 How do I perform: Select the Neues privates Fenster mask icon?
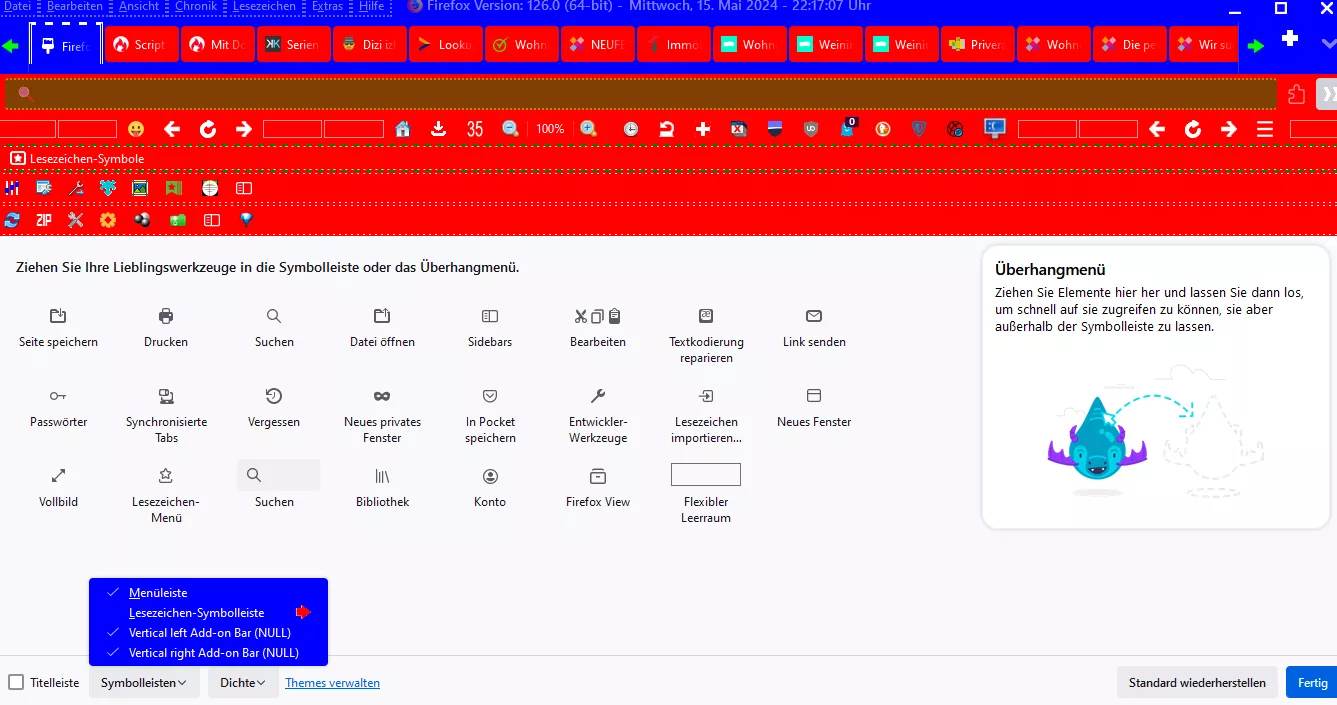tap(382, 396)
